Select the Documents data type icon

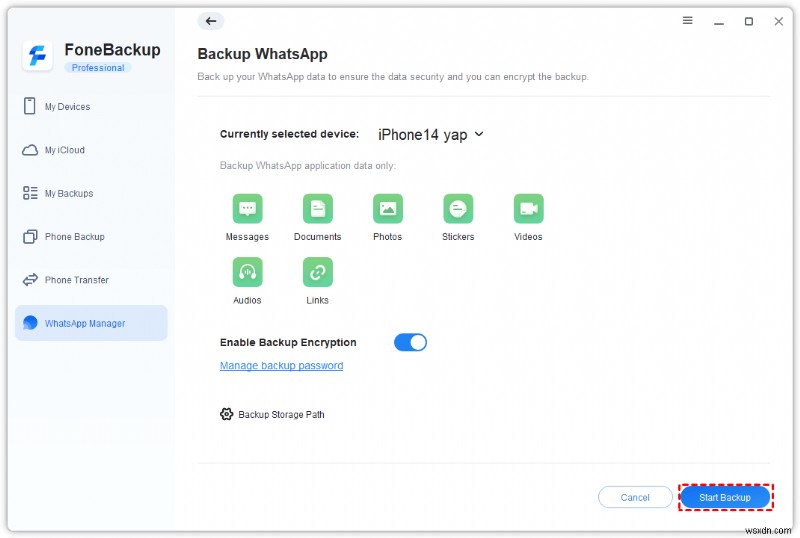tap(317, 208)
